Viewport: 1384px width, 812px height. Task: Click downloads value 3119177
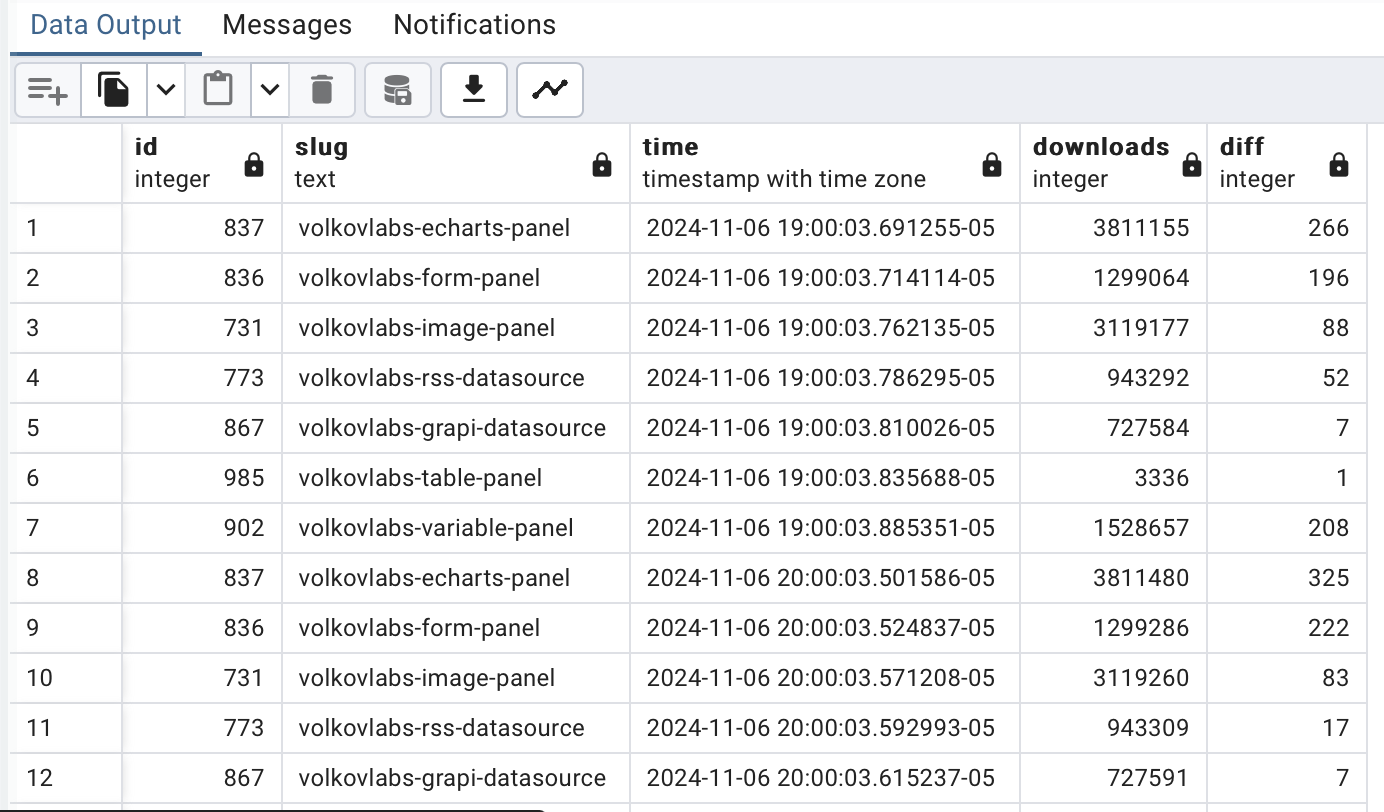point(1113,328)
